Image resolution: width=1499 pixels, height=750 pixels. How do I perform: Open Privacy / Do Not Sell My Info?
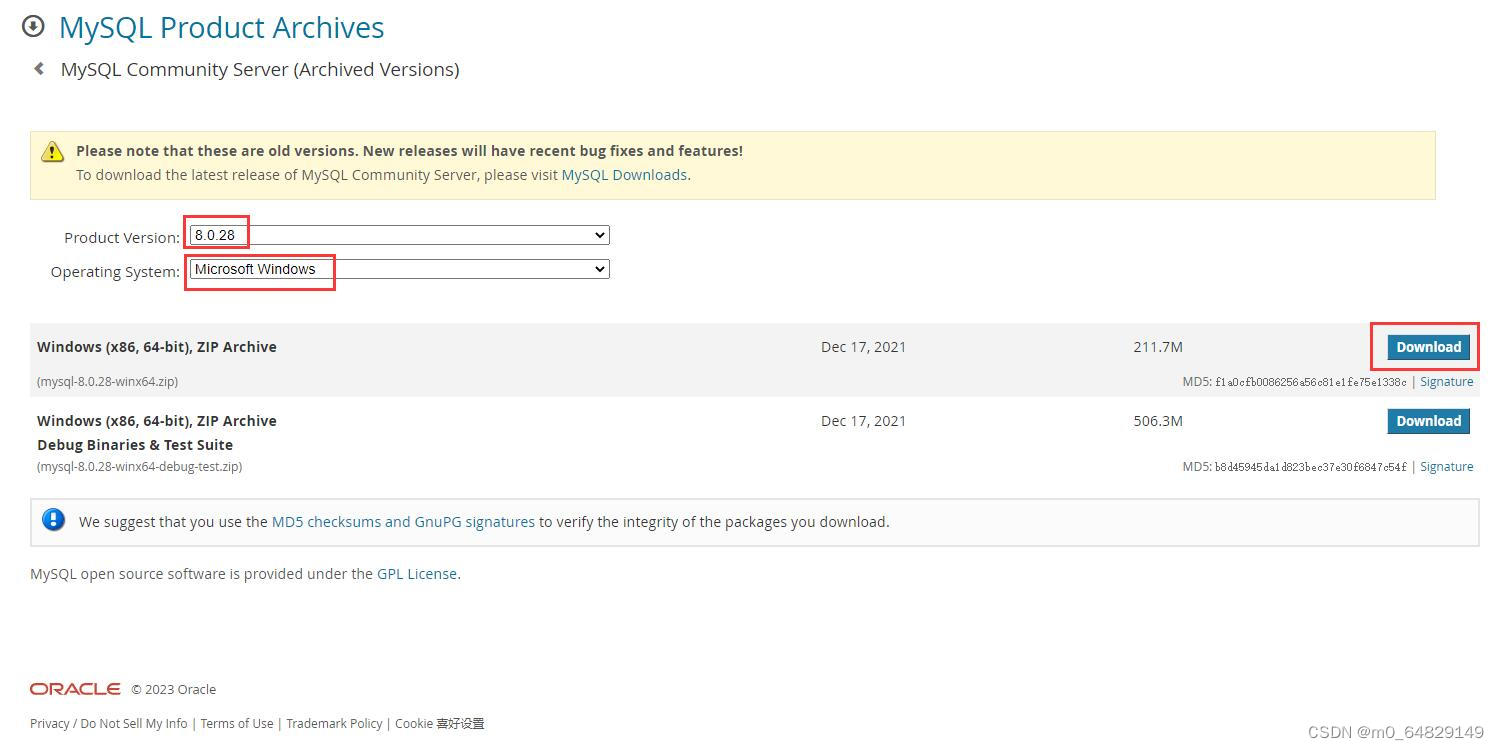[x=108, y=724]
